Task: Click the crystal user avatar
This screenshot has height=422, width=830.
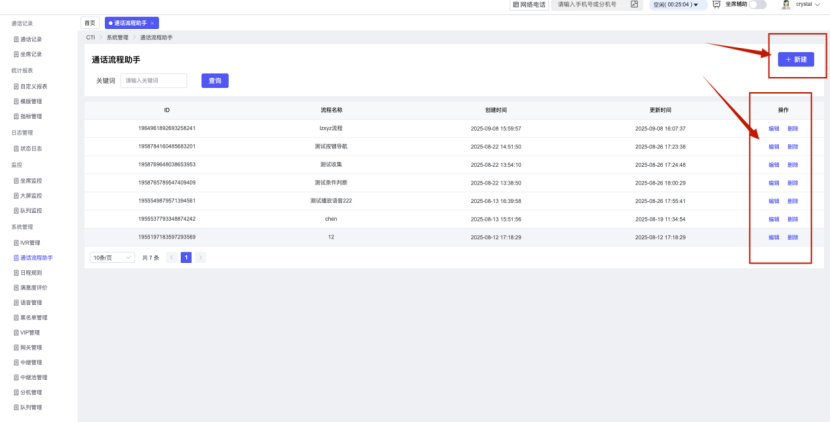Action: [786, 5]
